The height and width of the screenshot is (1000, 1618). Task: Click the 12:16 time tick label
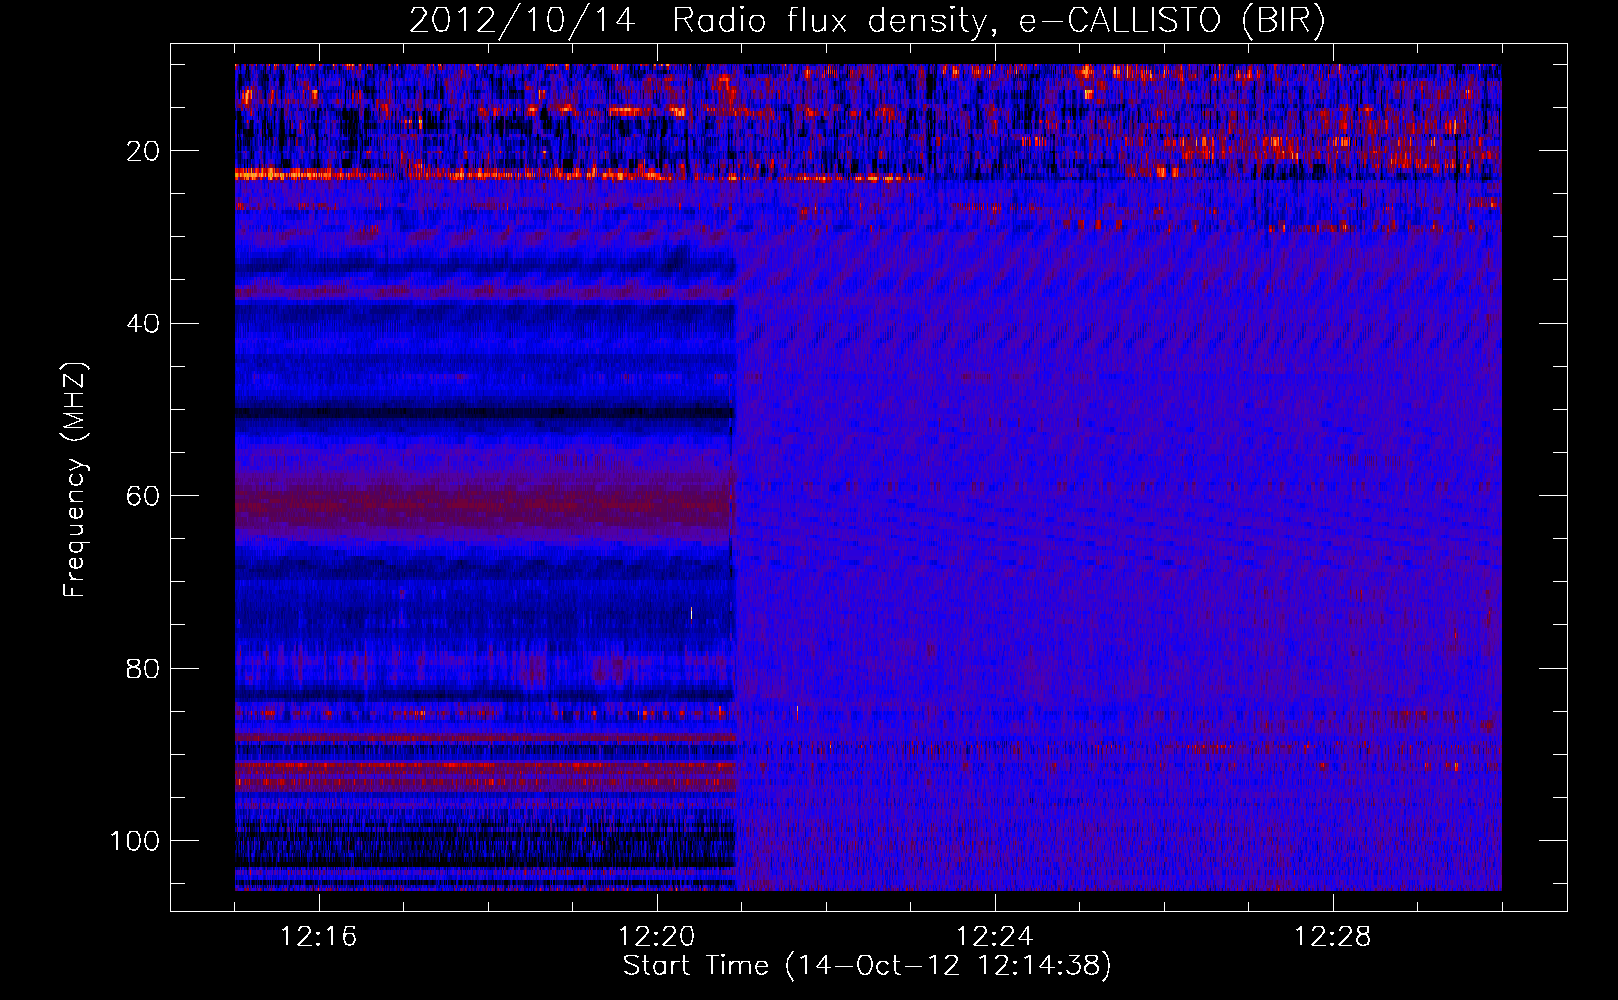[x=318, y=937]
